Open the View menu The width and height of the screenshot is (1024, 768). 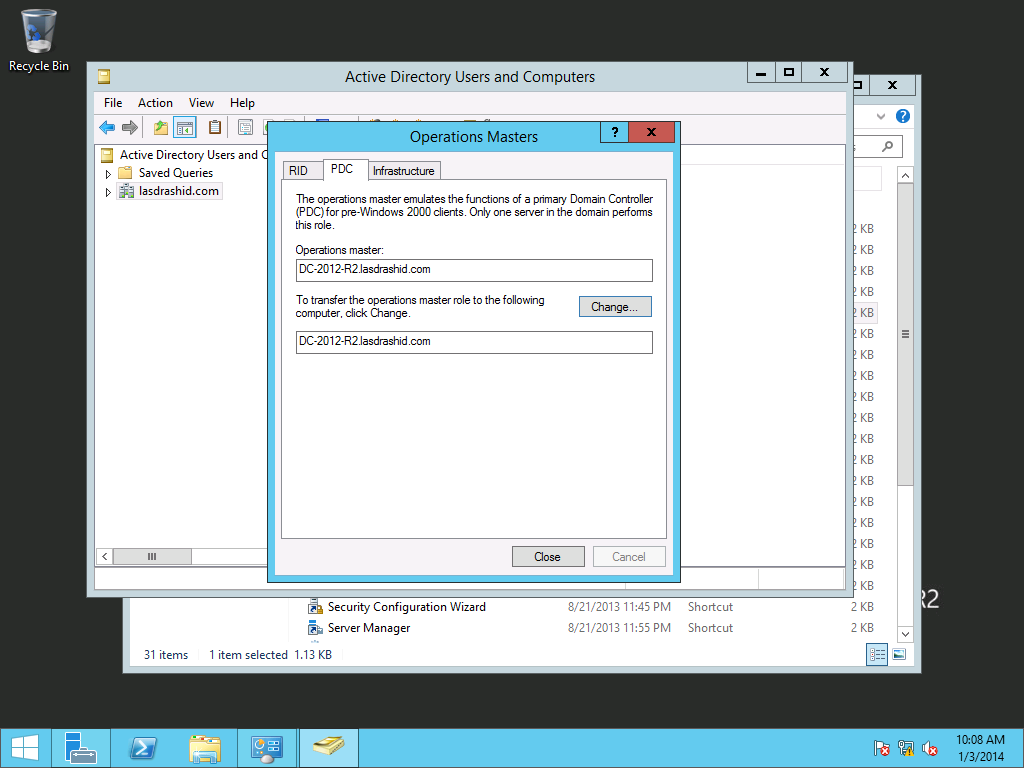click(x=201, y=103)
